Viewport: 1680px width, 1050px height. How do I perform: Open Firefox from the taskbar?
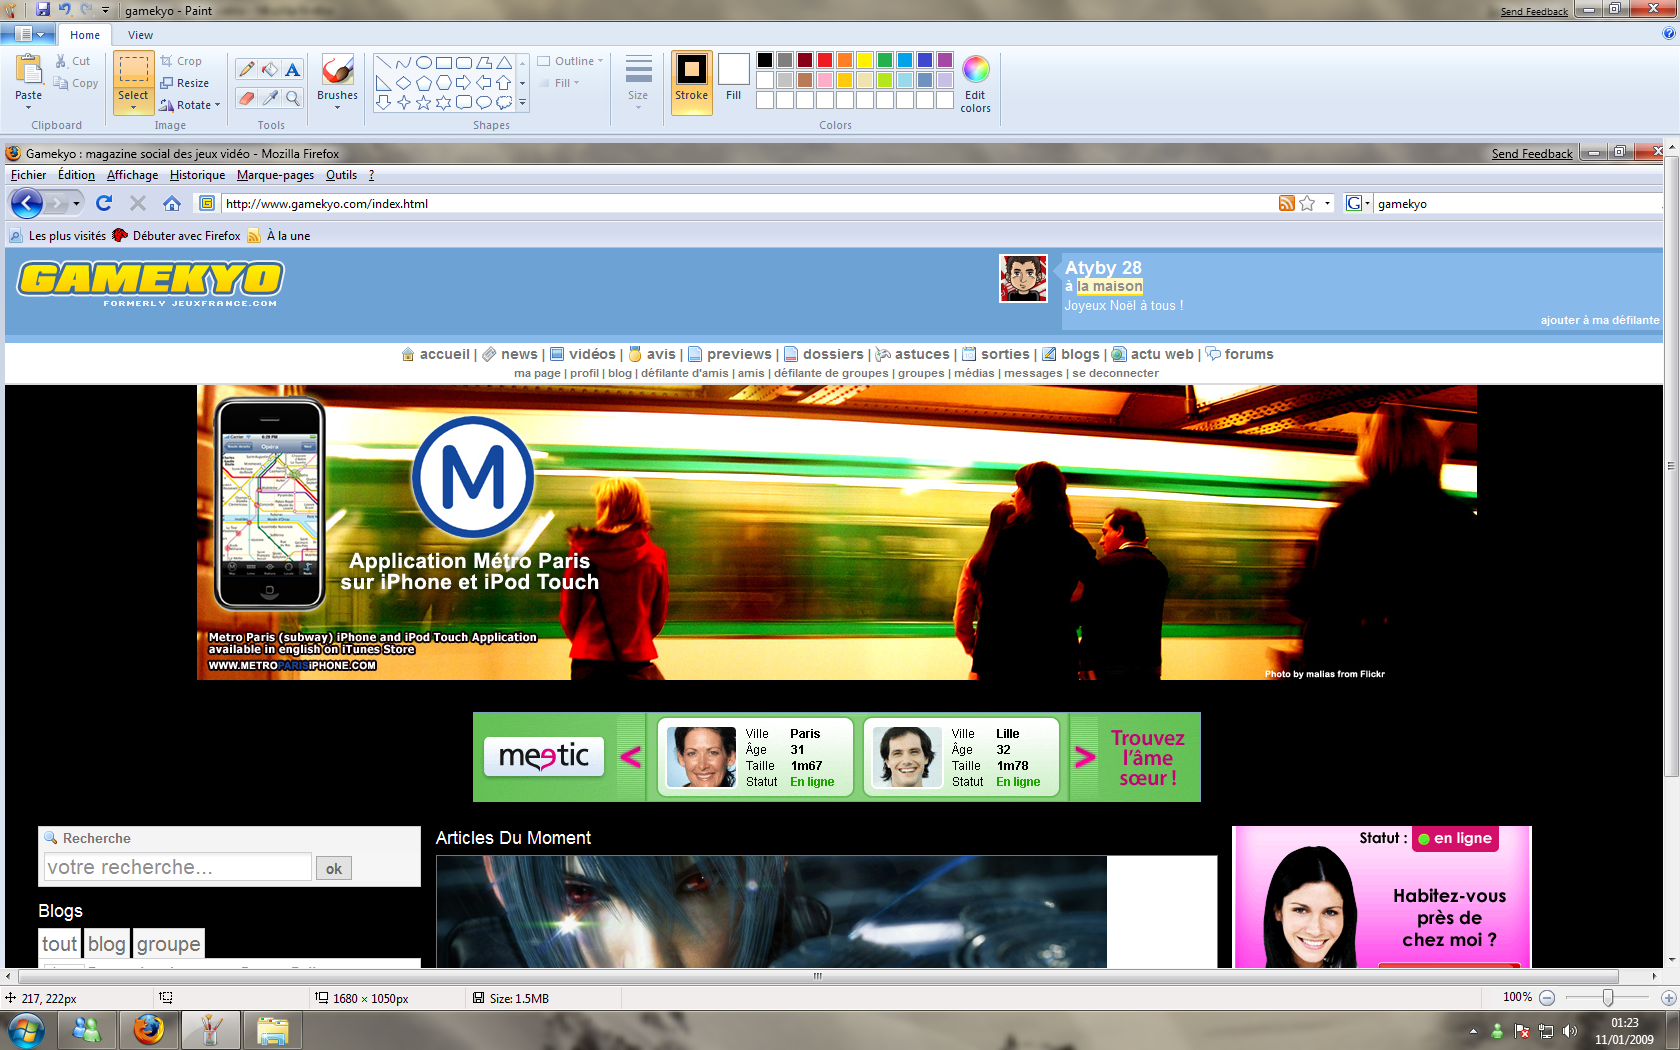point(149,1029)
